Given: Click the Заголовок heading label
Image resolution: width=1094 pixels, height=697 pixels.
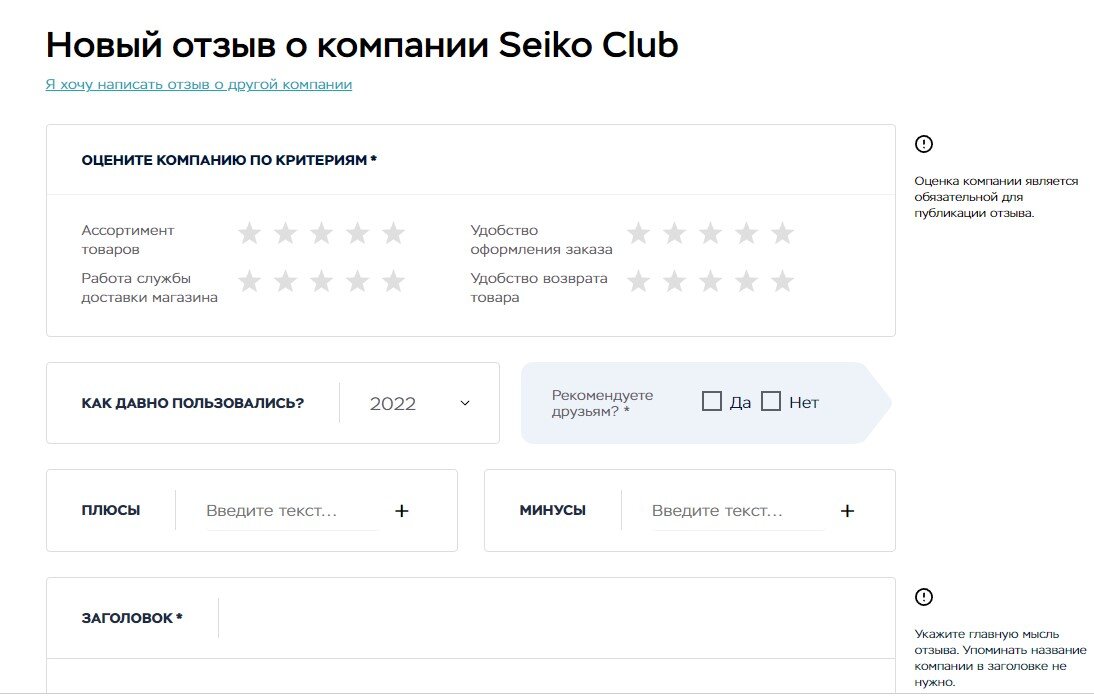Looking at the screenshot, I should click(x=130, y=618).
